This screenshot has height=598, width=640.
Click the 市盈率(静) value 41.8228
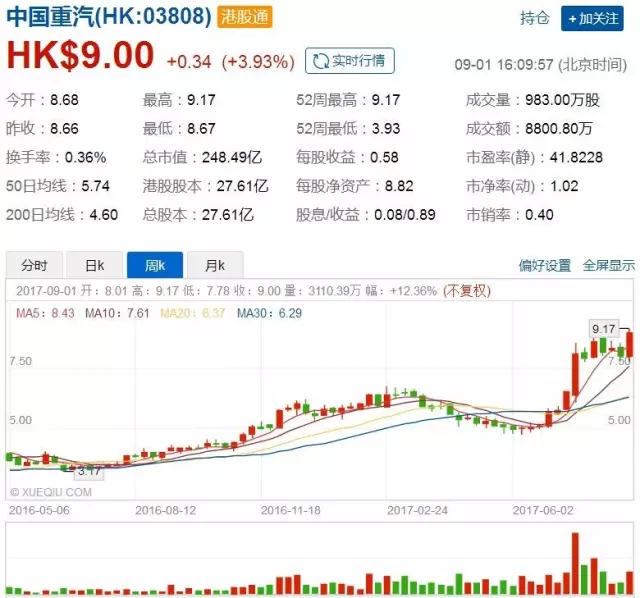click(x=576, y=158)
